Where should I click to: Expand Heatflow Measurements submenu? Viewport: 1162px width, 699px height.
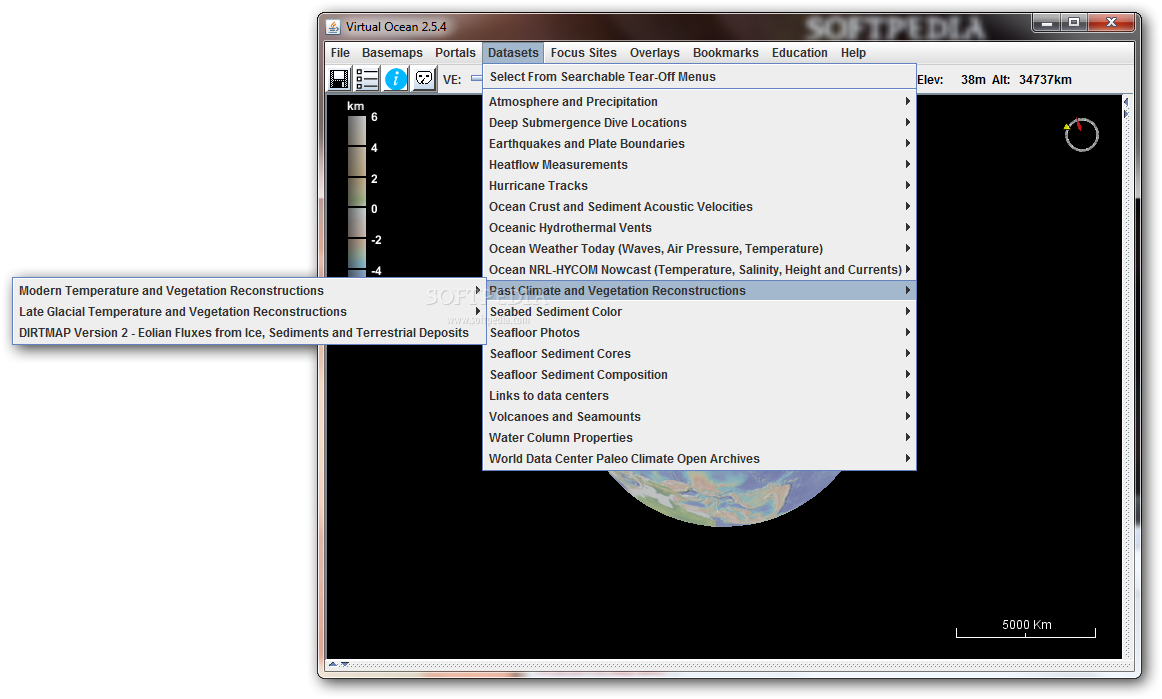700,165
